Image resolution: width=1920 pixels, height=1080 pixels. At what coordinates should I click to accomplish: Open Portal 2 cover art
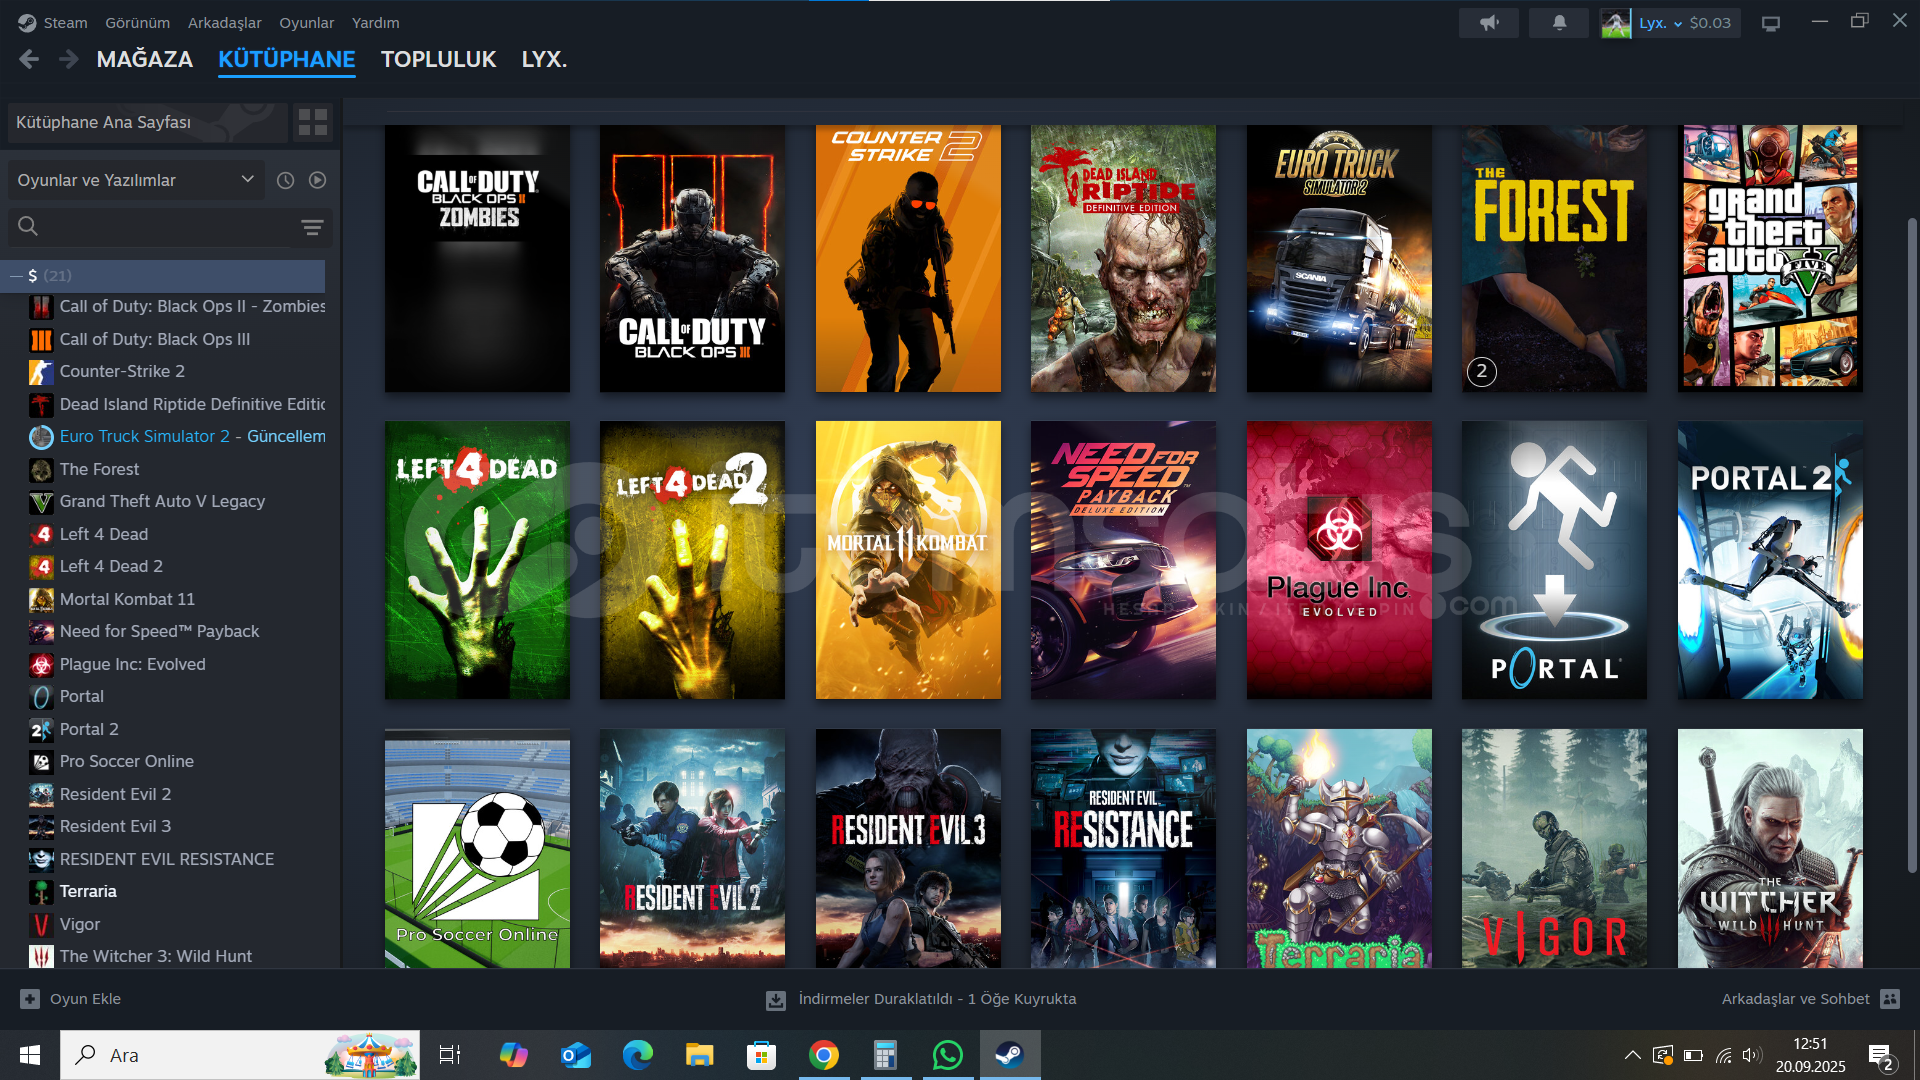tap(1770, 560)
